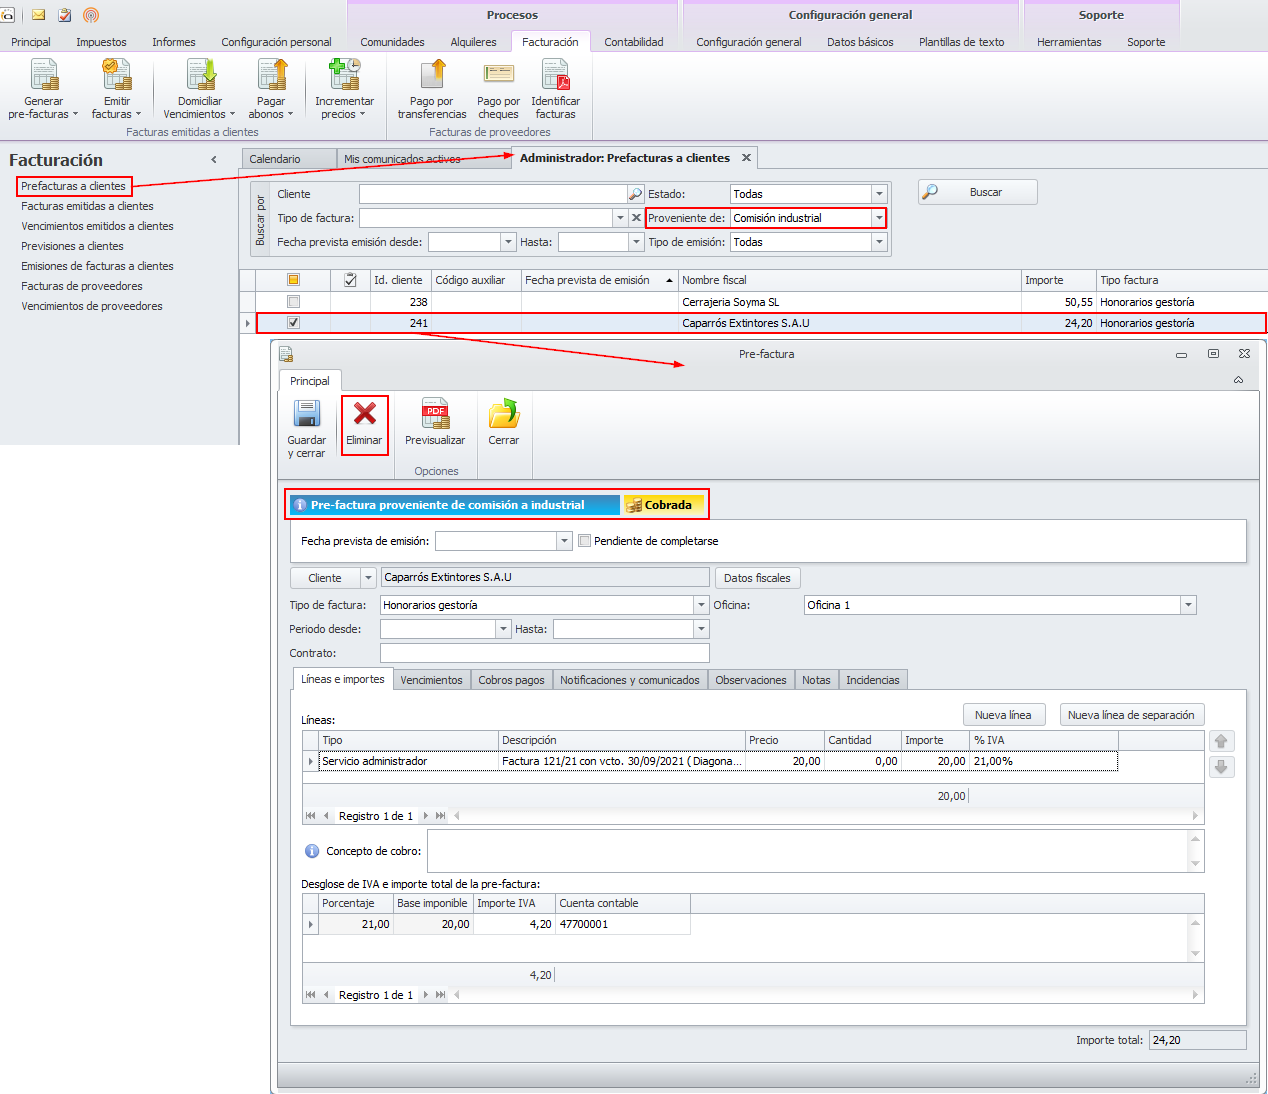Open Domiciliar Vencimientos tool
The width and height of the screenshot is (1268, 1094).
tap(200, 77)
